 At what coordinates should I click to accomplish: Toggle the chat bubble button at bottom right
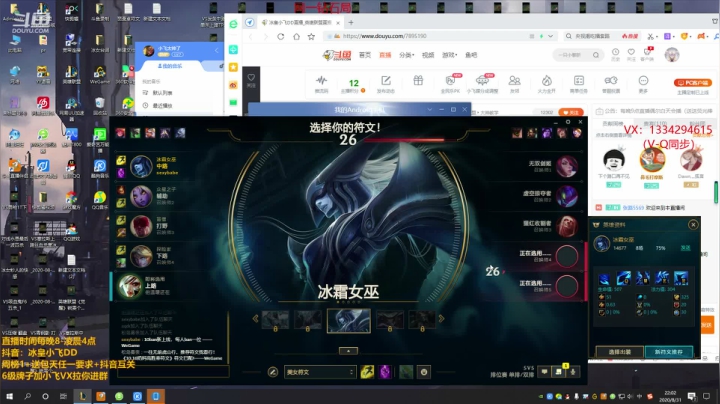tap(544, 372)
